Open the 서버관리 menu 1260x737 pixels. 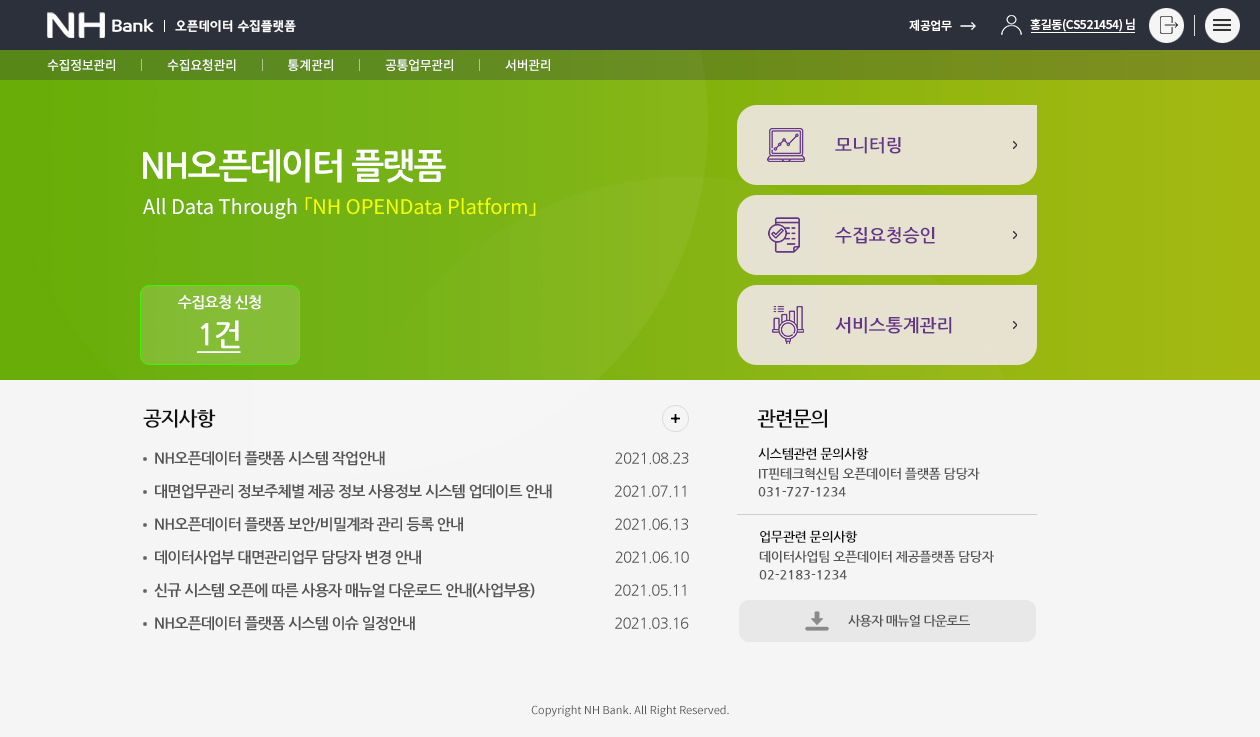528,65
